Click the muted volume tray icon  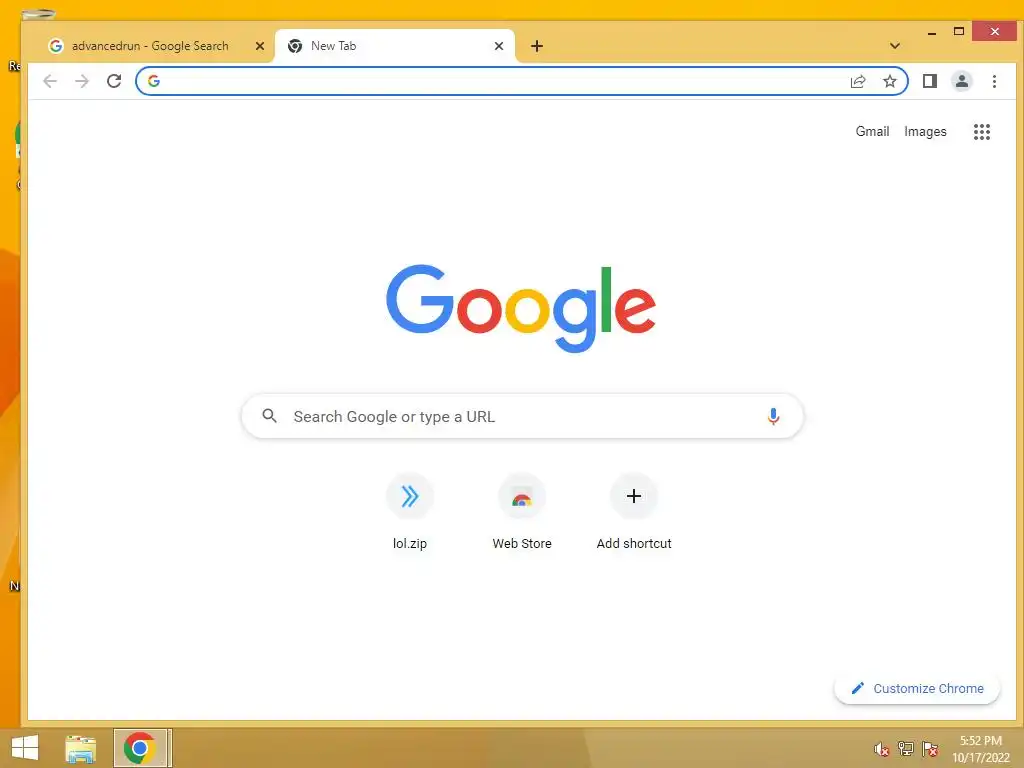882,749
